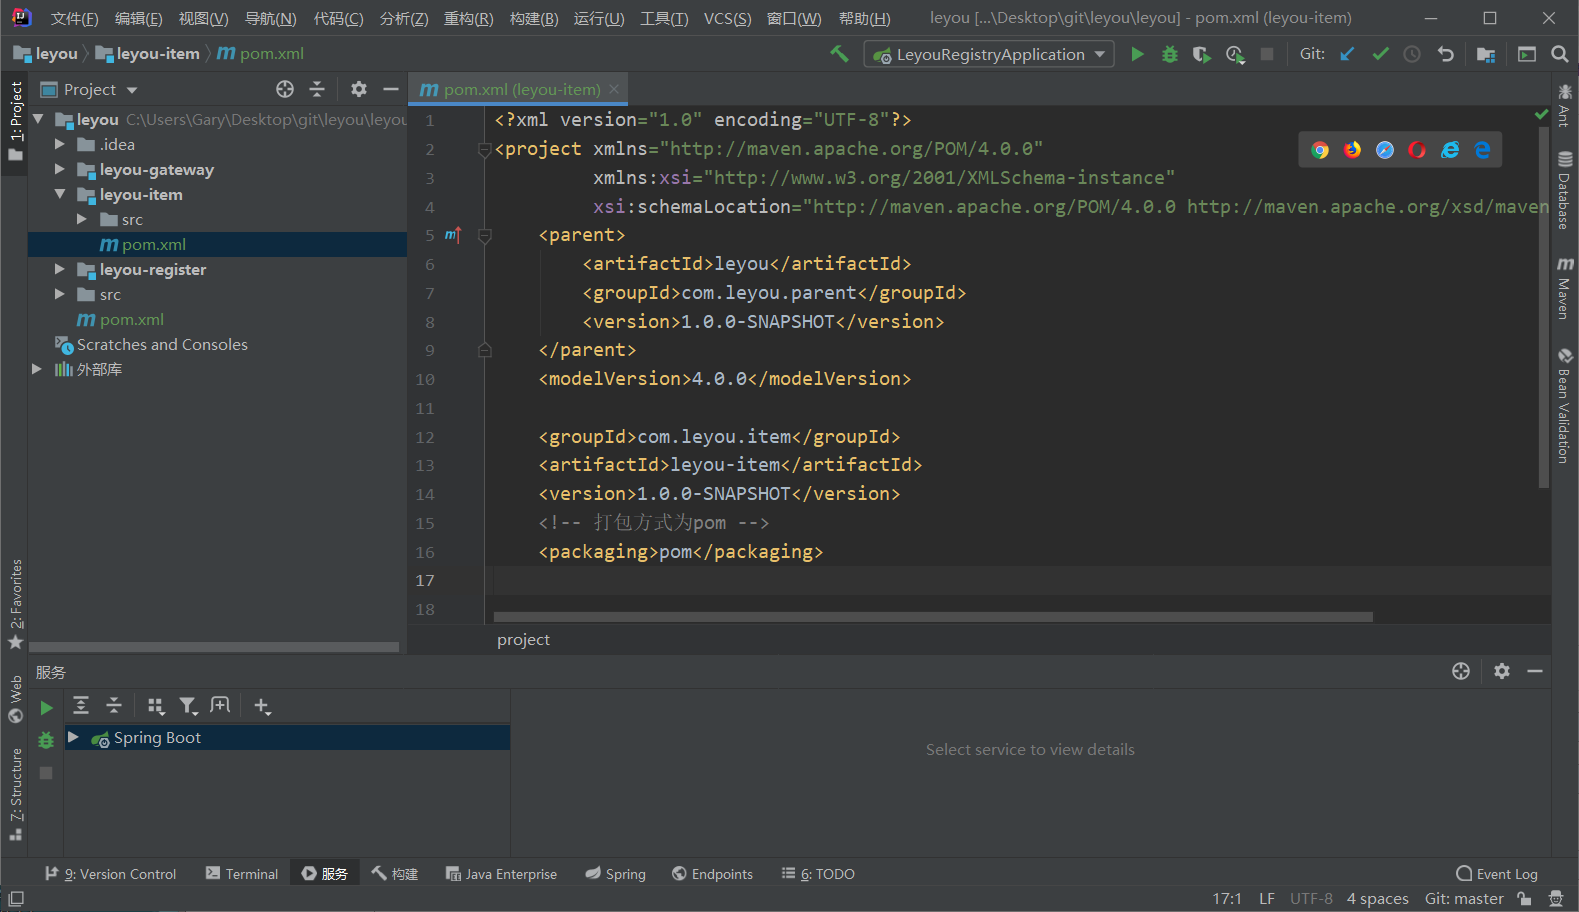Viewport: 1579px width, 912px height.
Task: Open Services panel gear settings
Action: (x=1501, y=671)
